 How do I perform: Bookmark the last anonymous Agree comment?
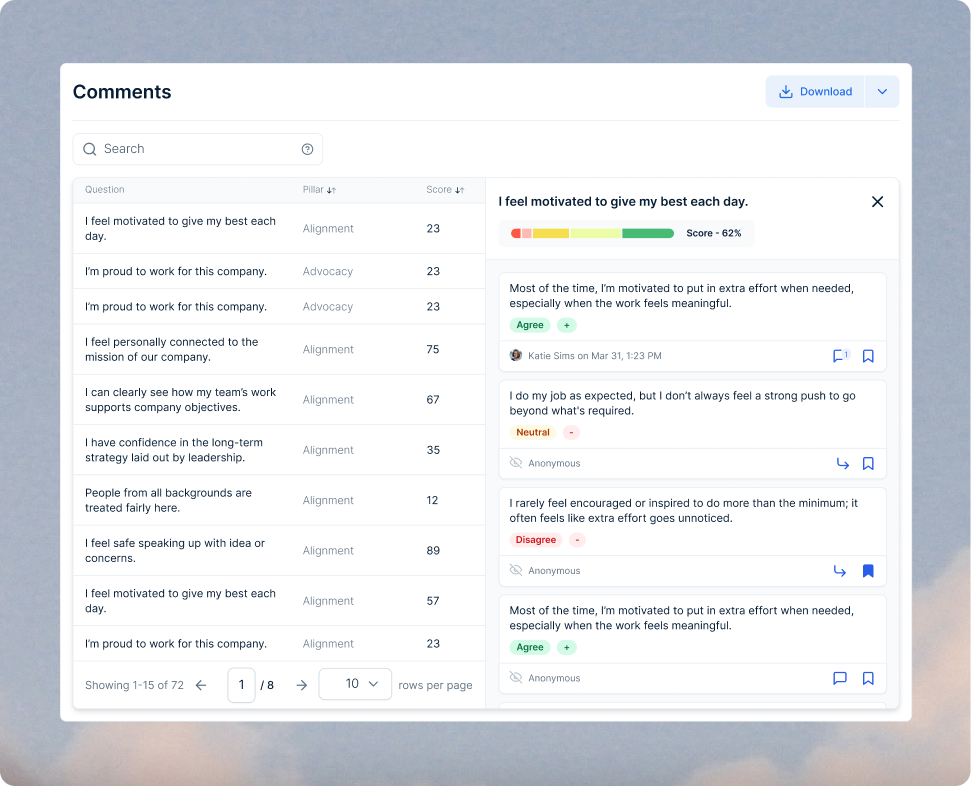[x=868, y=678]
